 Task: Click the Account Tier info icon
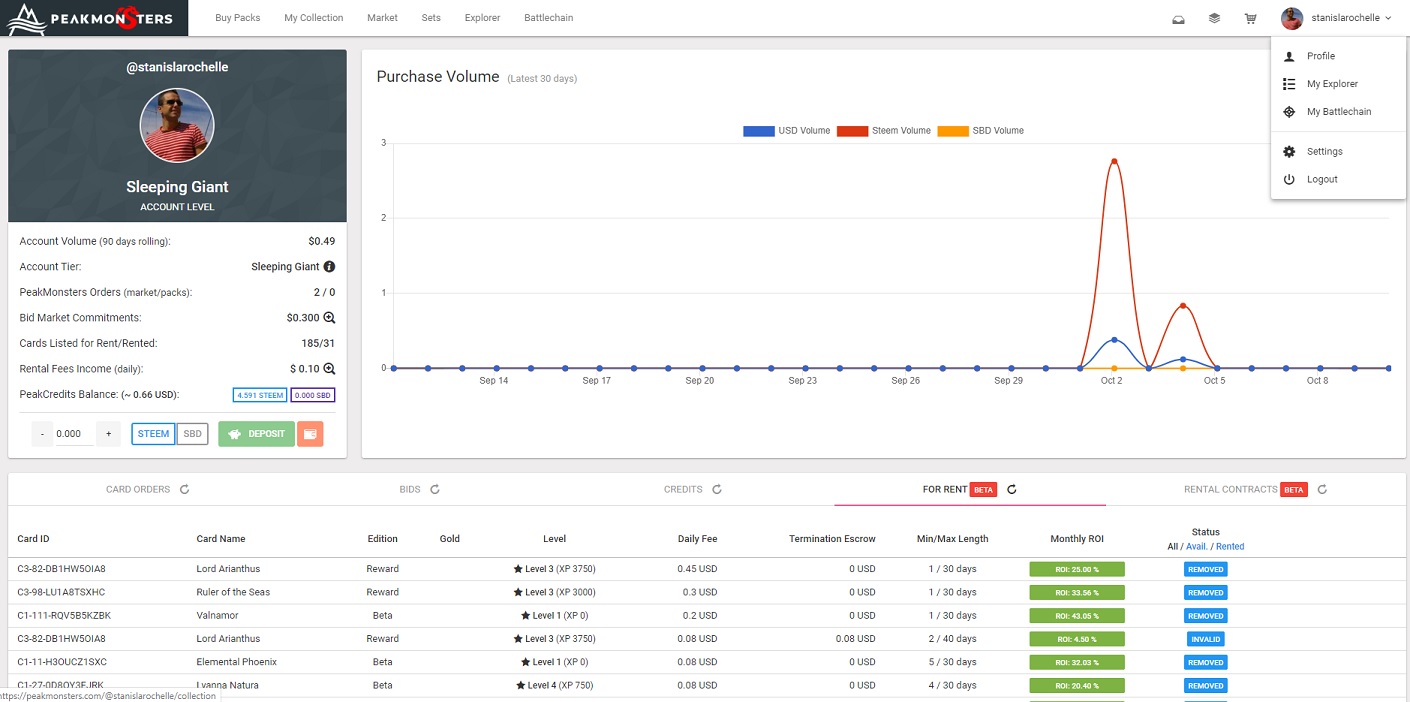click(329, 267)
